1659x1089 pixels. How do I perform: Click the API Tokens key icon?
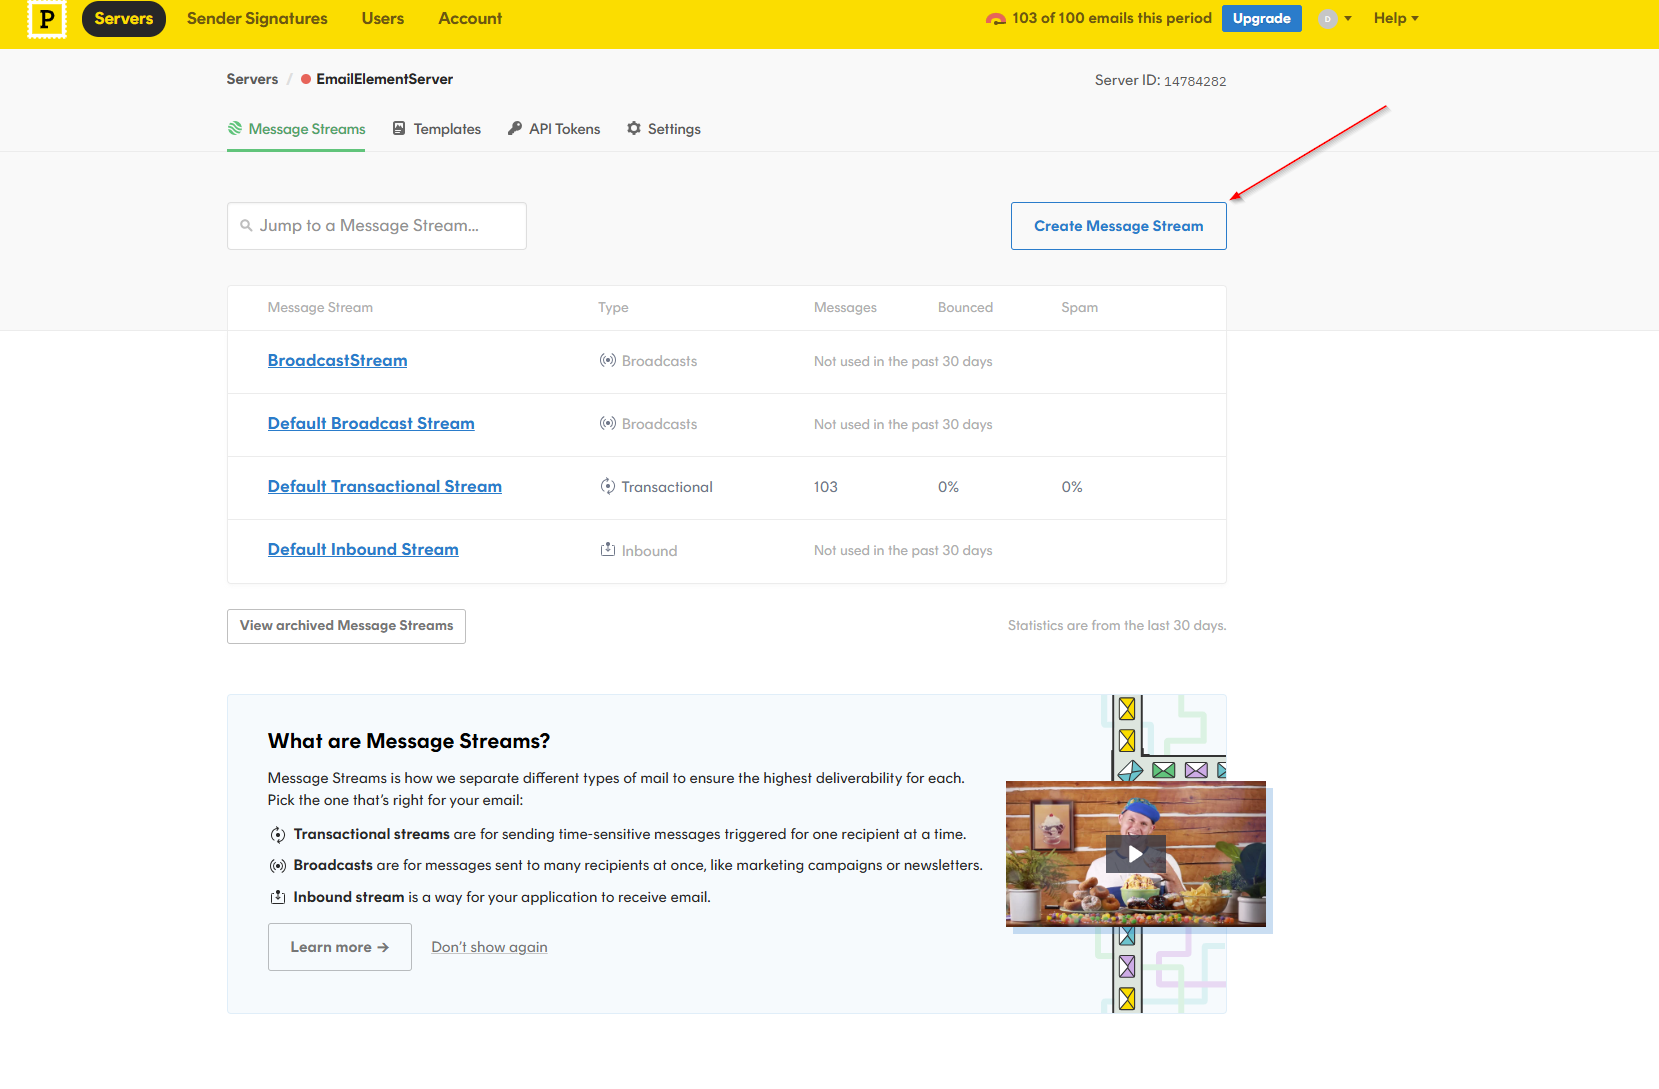[x=515, y=129]
